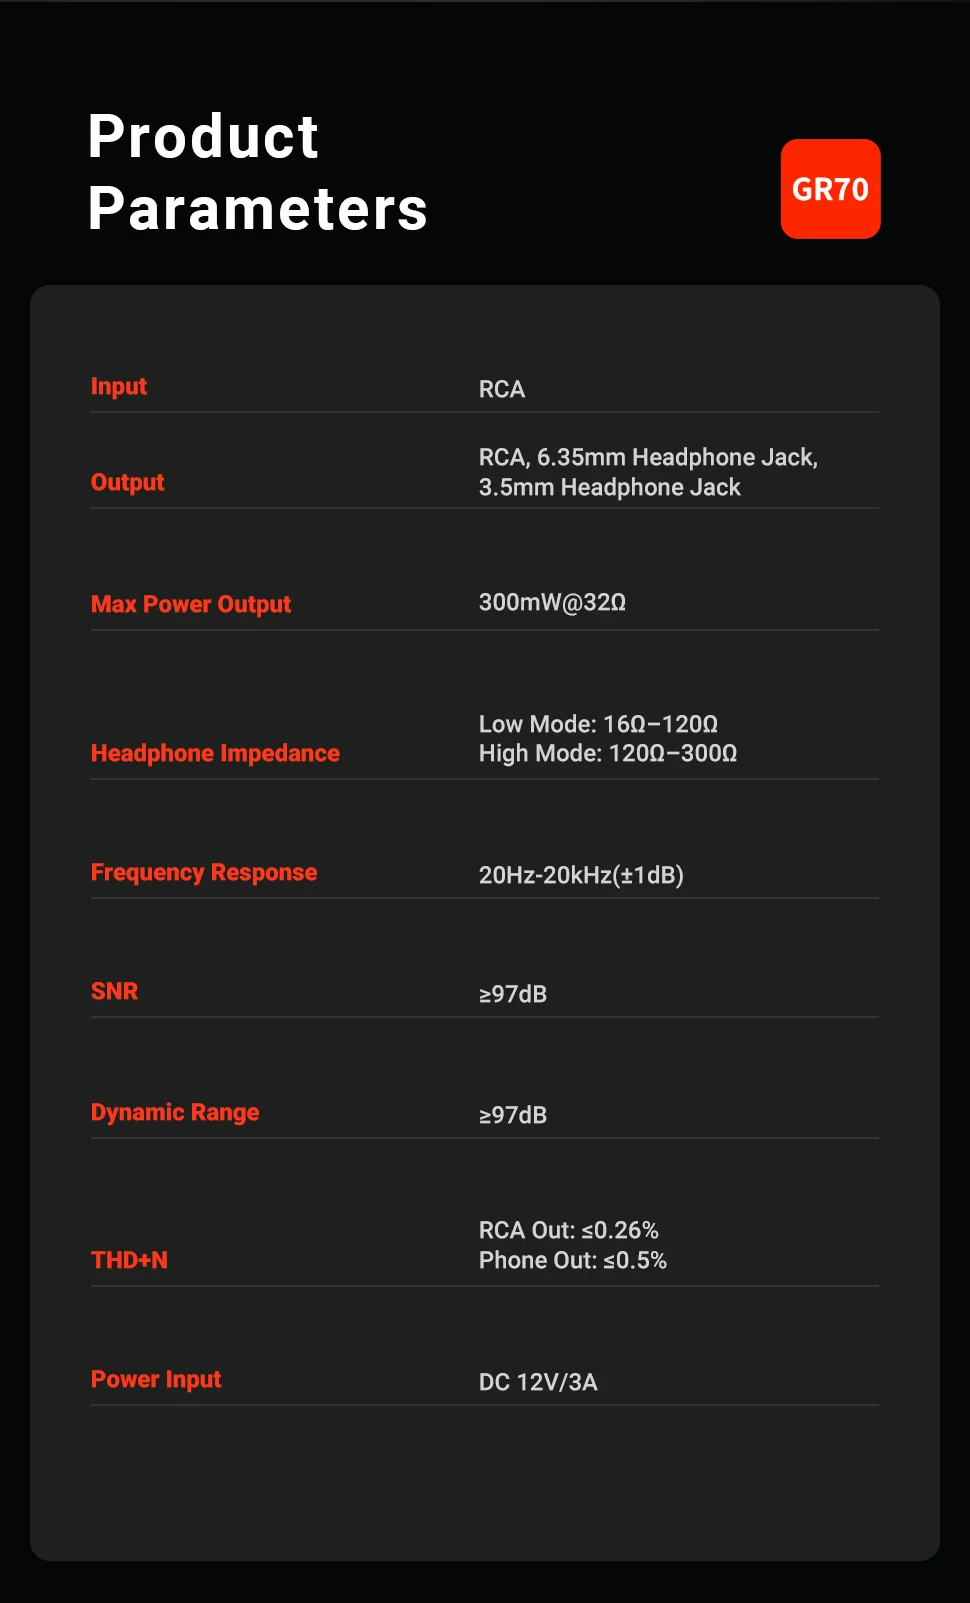This screenshot has height=1603, width=970.
Task: Click the Product Parameters heading
Action: tap(257, 172)
